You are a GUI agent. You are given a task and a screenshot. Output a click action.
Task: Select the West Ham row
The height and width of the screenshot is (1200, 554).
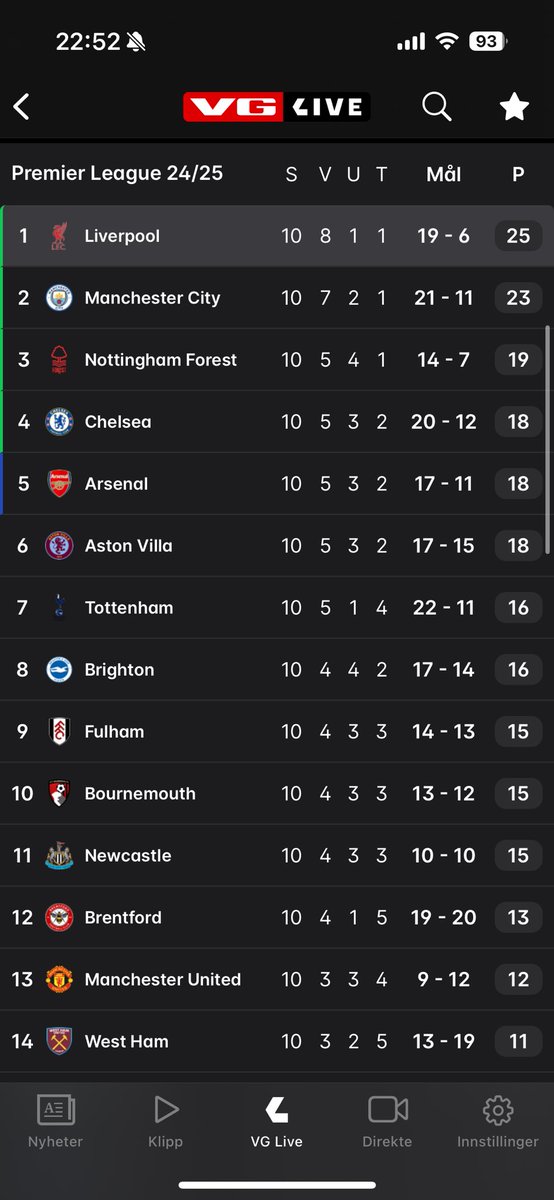277,1042
